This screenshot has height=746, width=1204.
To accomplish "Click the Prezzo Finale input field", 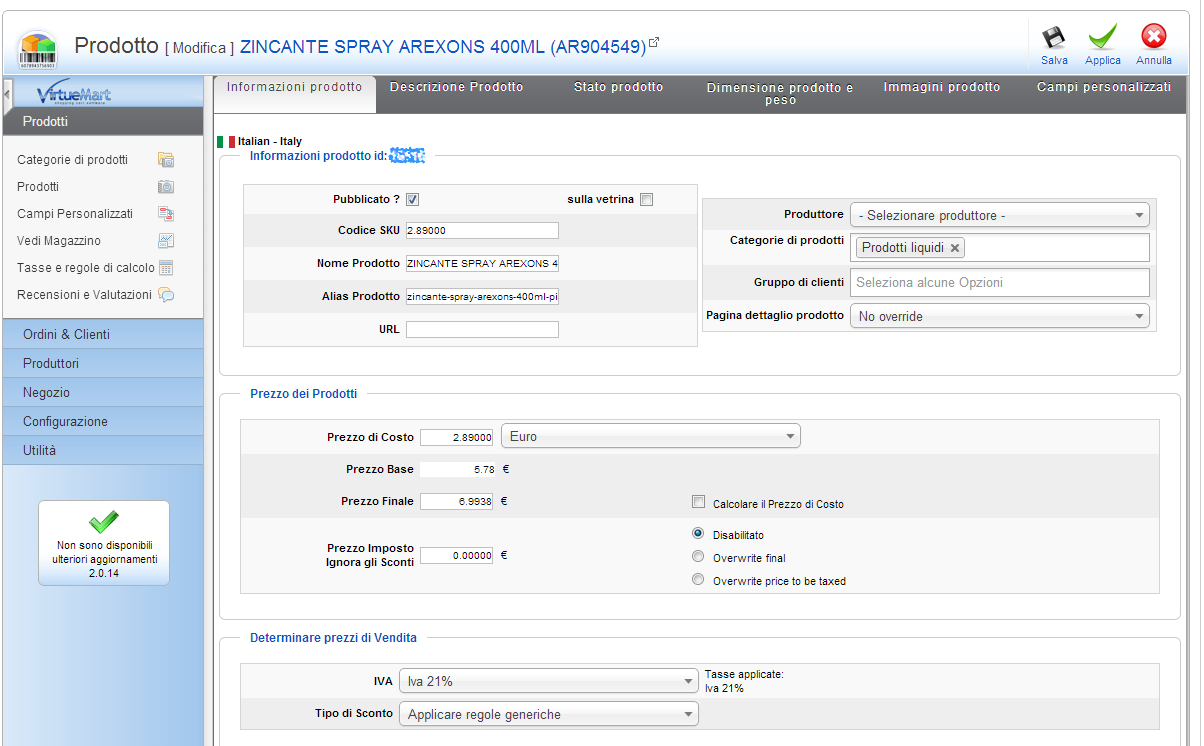I will click(456, 501).
